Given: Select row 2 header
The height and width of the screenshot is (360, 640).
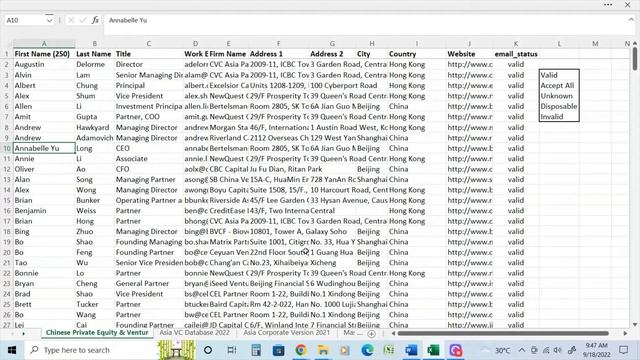Looking at the screenshot, I should pos(7,64).
